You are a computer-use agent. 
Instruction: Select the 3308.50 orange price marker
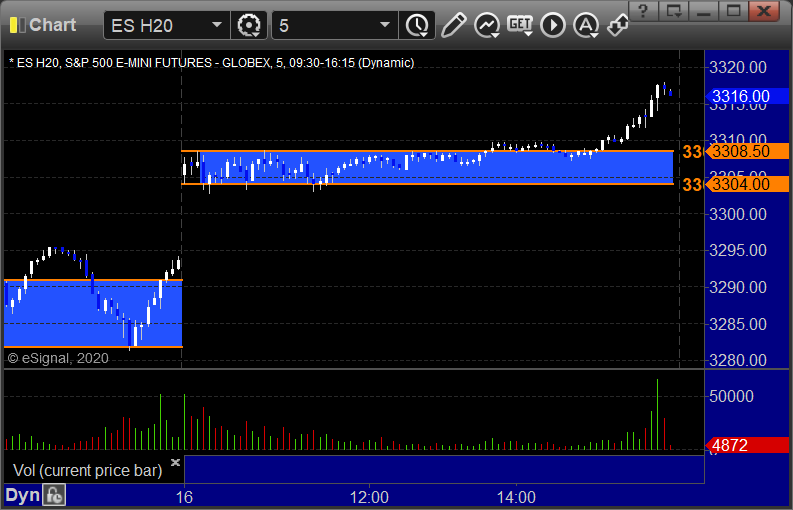(x=746, y=151)
